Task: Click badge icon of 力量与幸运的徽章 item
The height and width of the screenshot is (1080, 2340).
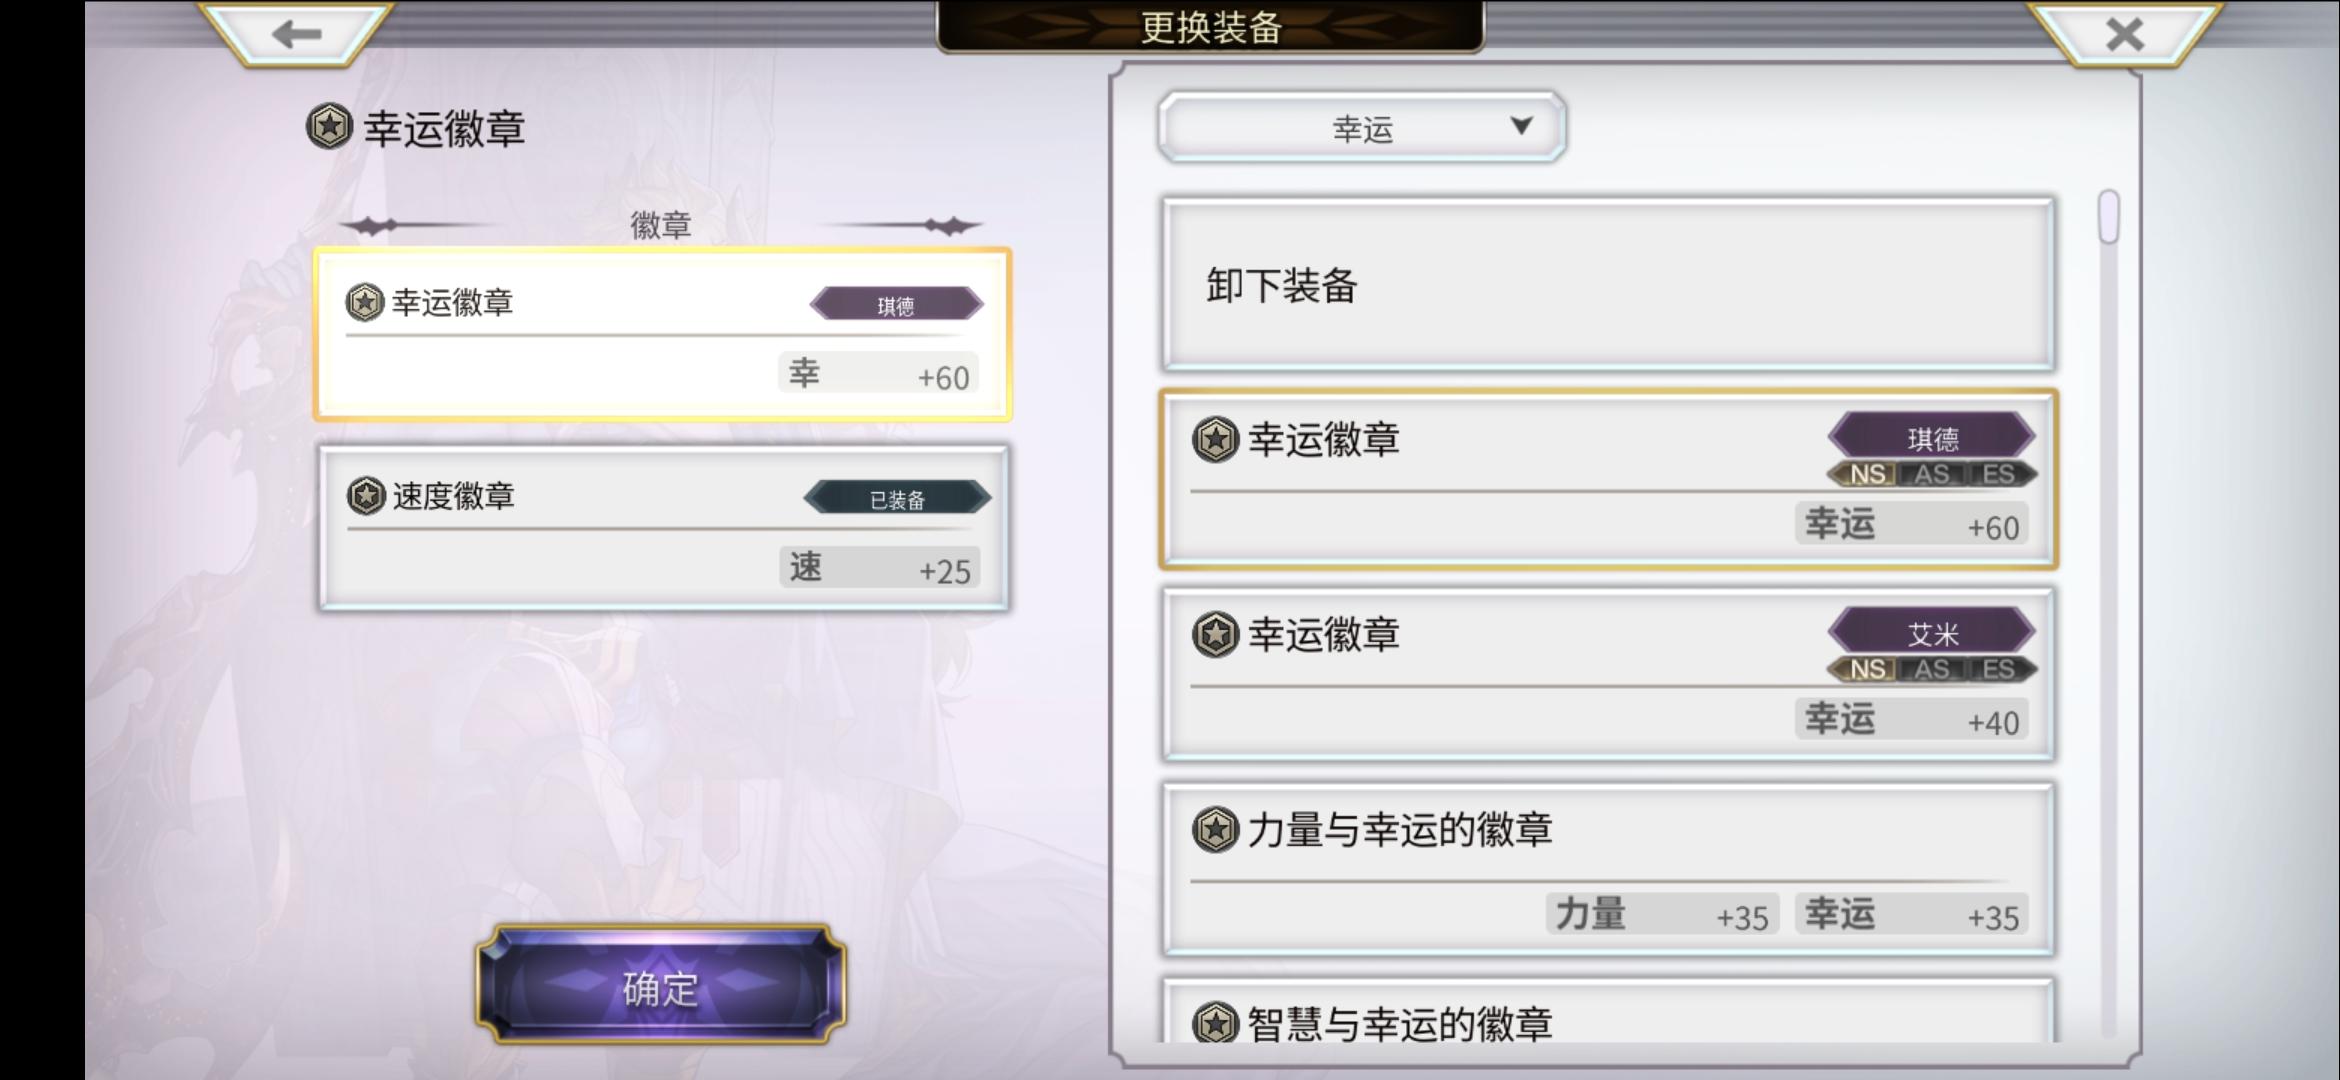Action: (1215, 830)
